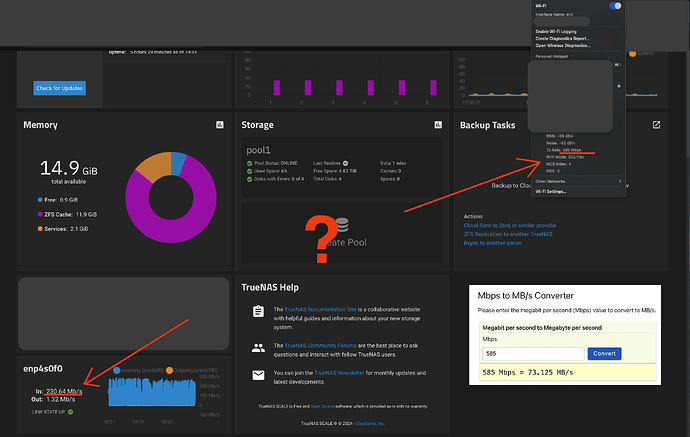Toggle the Outgoing enp4s0f0 legend
This screenshot has height=437, width=690.
(x=191, y=370)
